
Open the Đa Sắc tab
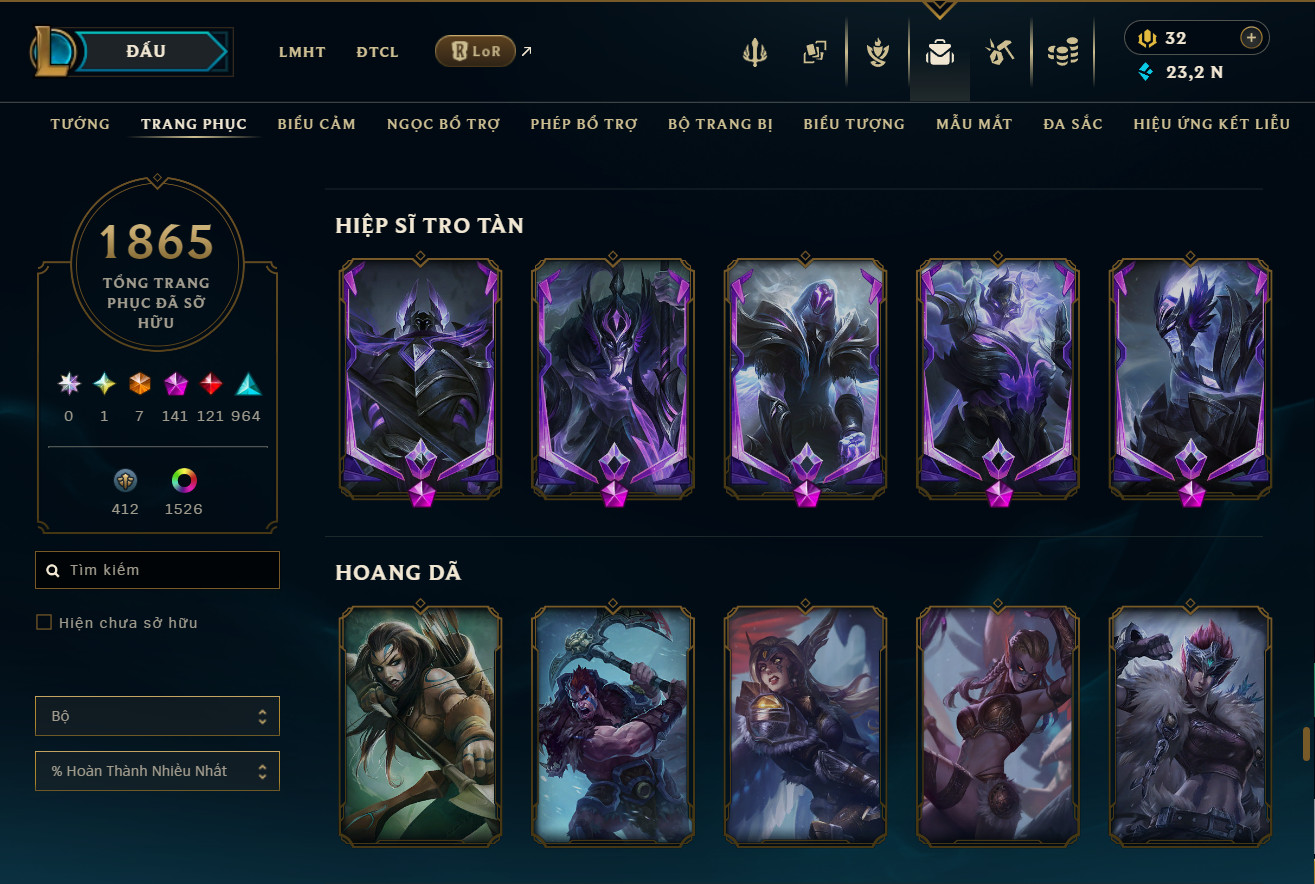pos(1072,124)
